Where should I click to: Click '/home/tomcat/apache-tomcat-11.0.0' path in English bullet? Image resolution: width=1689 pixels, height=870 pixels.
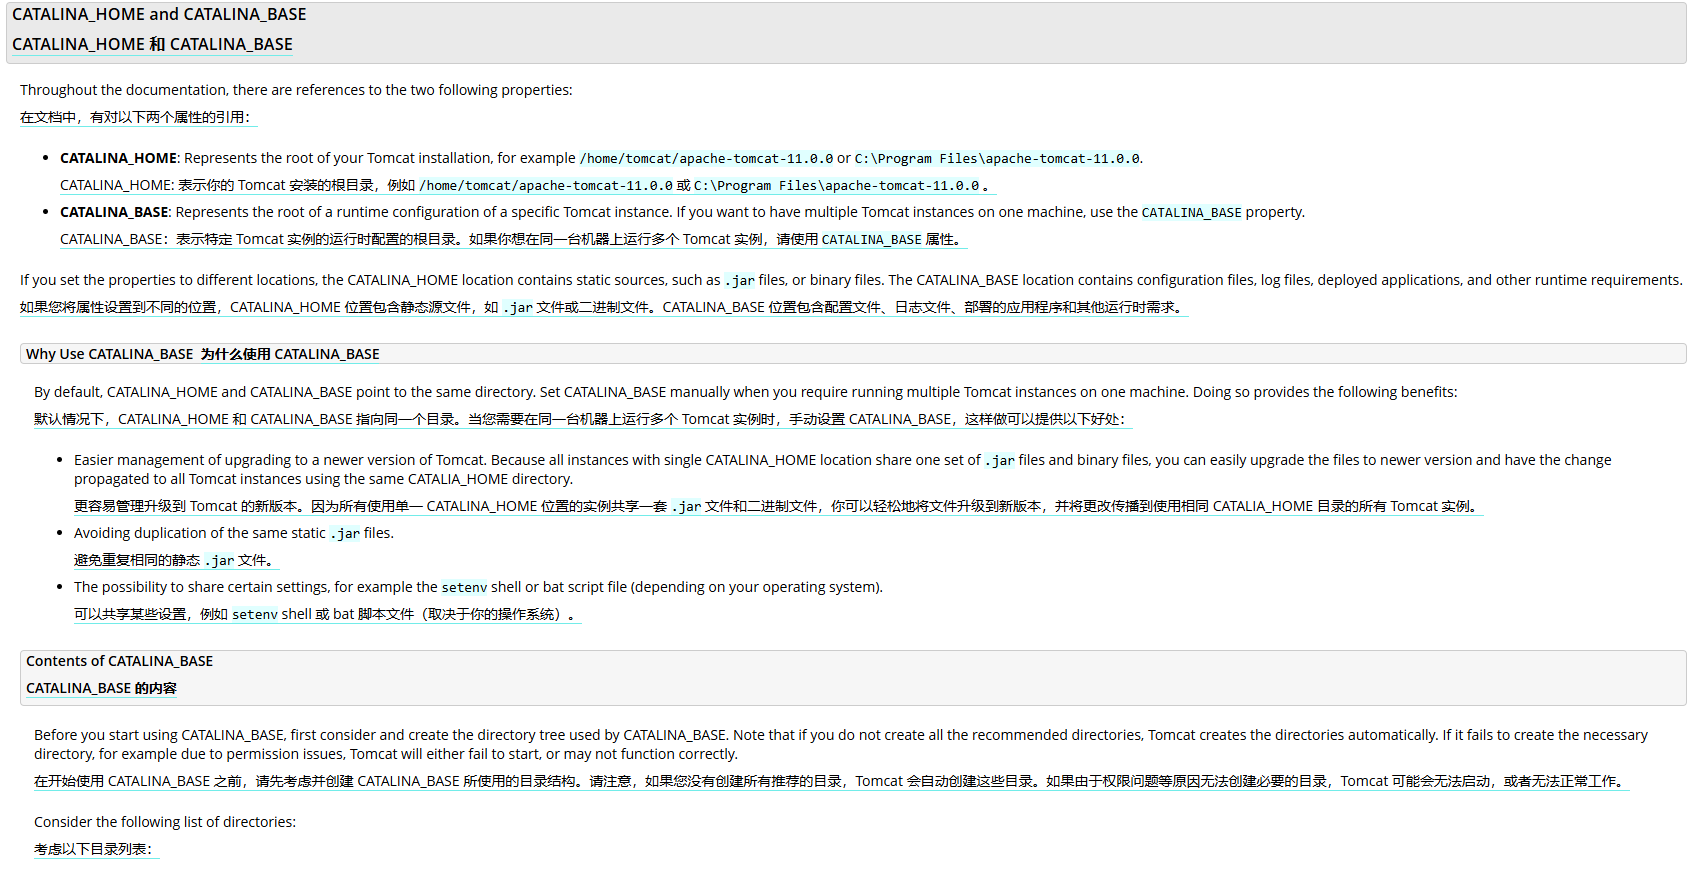[x=706, y=158]
